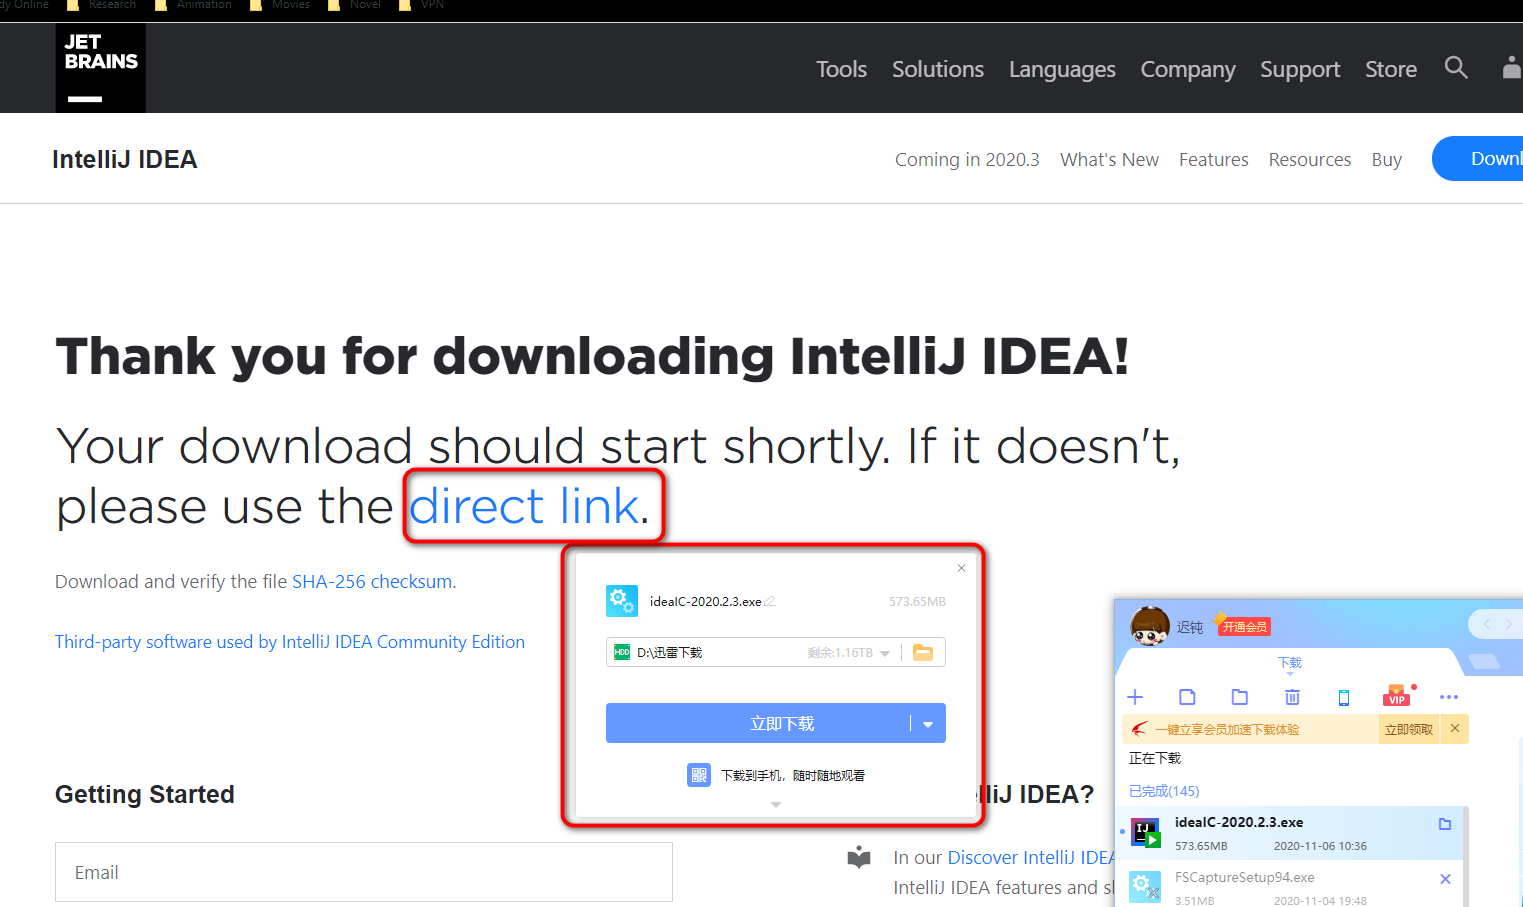The height and width of the screenshot is (907, 1523).
Task: Select FSCaptureSetup94.exe in completed list
Action: (1288, 886)
